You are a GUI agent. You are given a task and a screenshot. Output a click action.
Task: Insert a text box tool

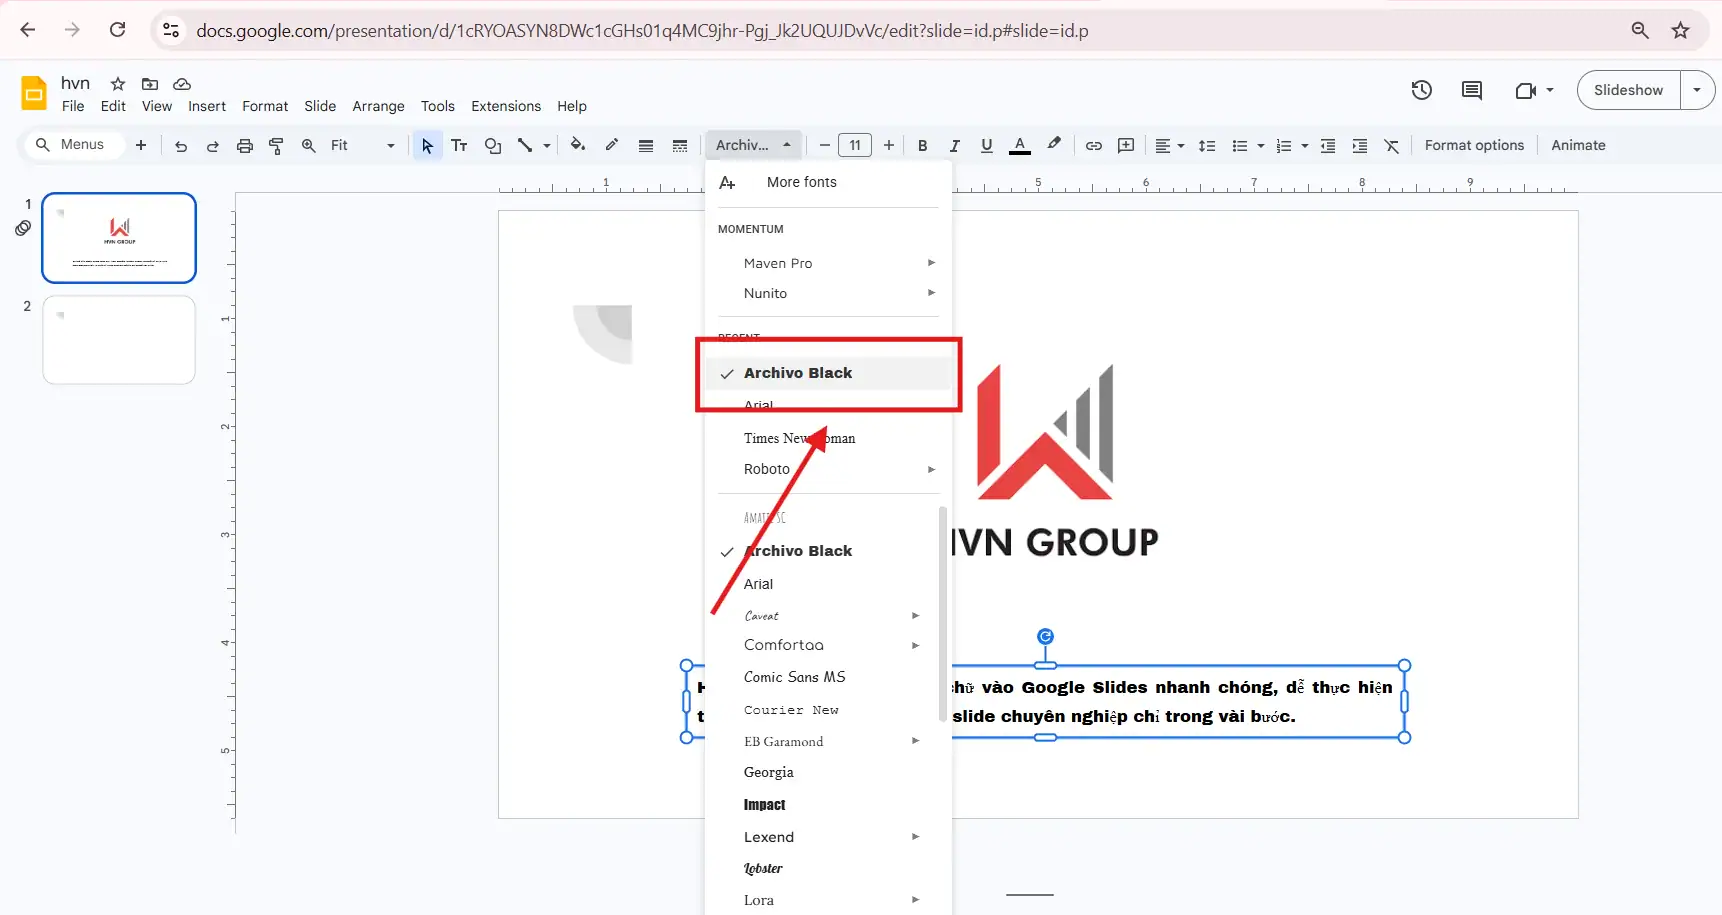[459, 146]
